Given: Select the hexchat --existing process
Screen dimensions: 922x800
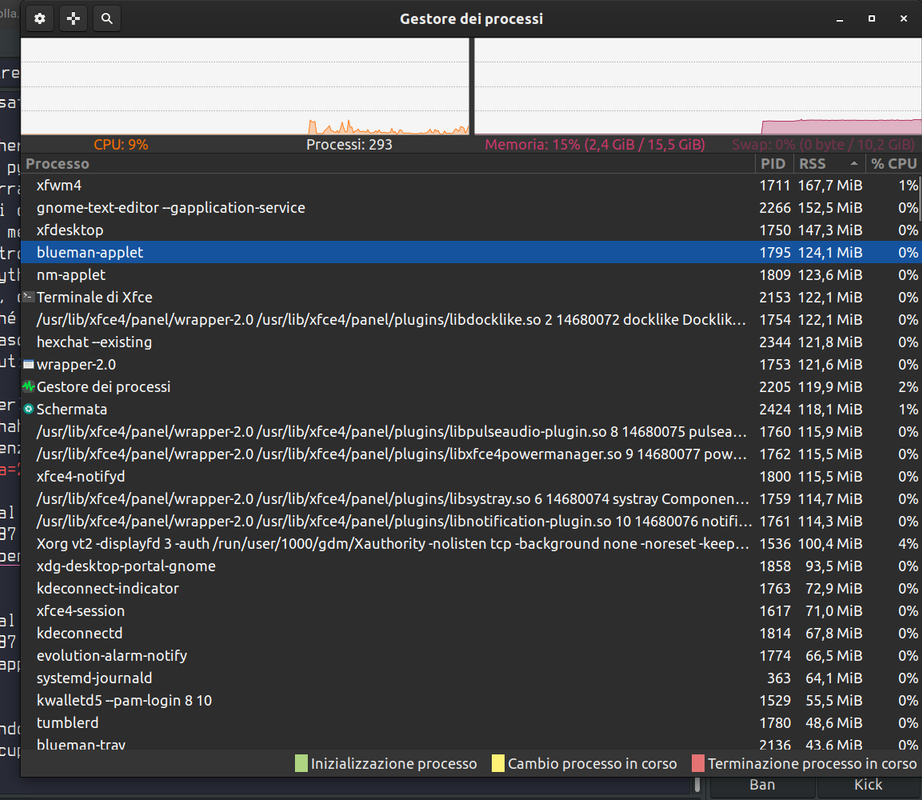Looking at the screenshot, I should click(470, 342).
